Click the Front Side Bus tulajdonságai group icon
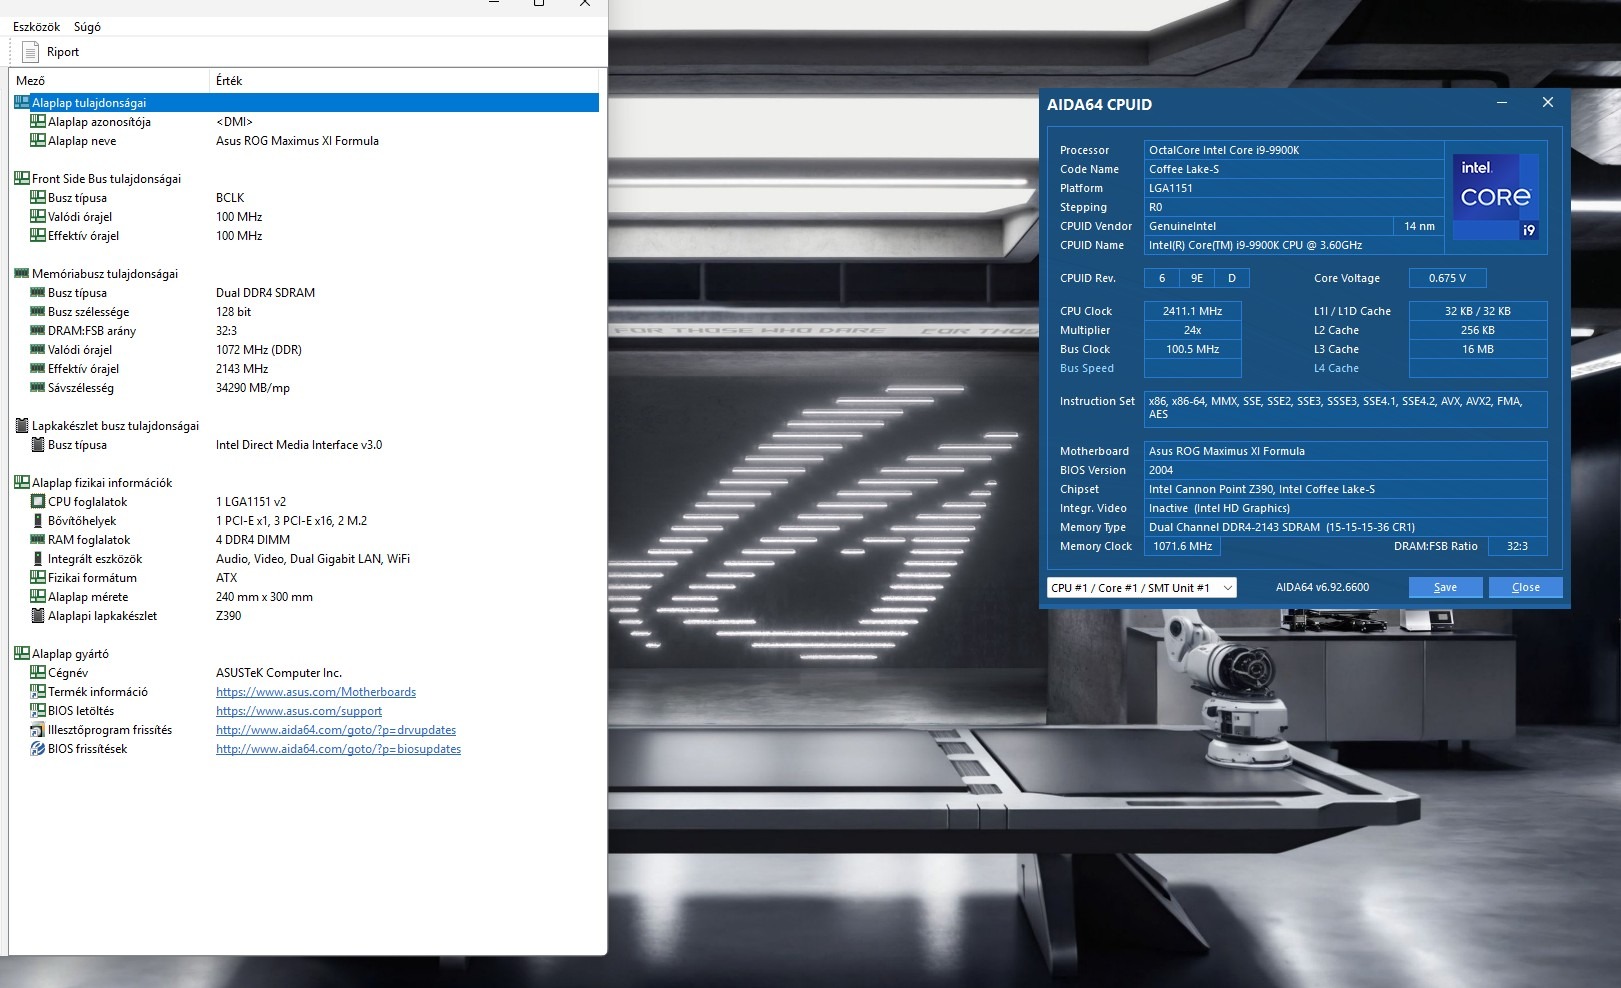Image resolution: width=1621 pixels, height=988 pixels. (x=22, y=178)
